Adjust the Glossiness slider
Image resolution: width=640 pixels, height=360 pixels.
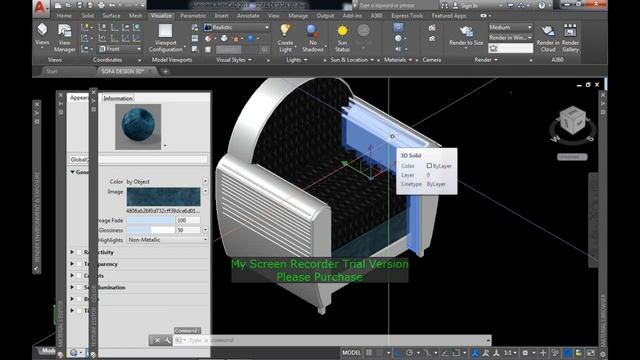pos(151,230)
